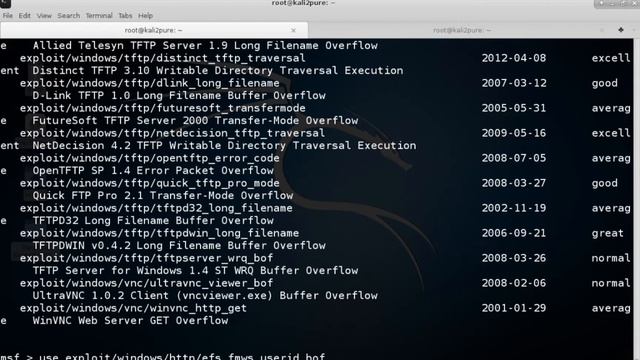The image size is (640, 360).
Task: Close the first root@kali2pure tab
Action: [x=293, y=30]
